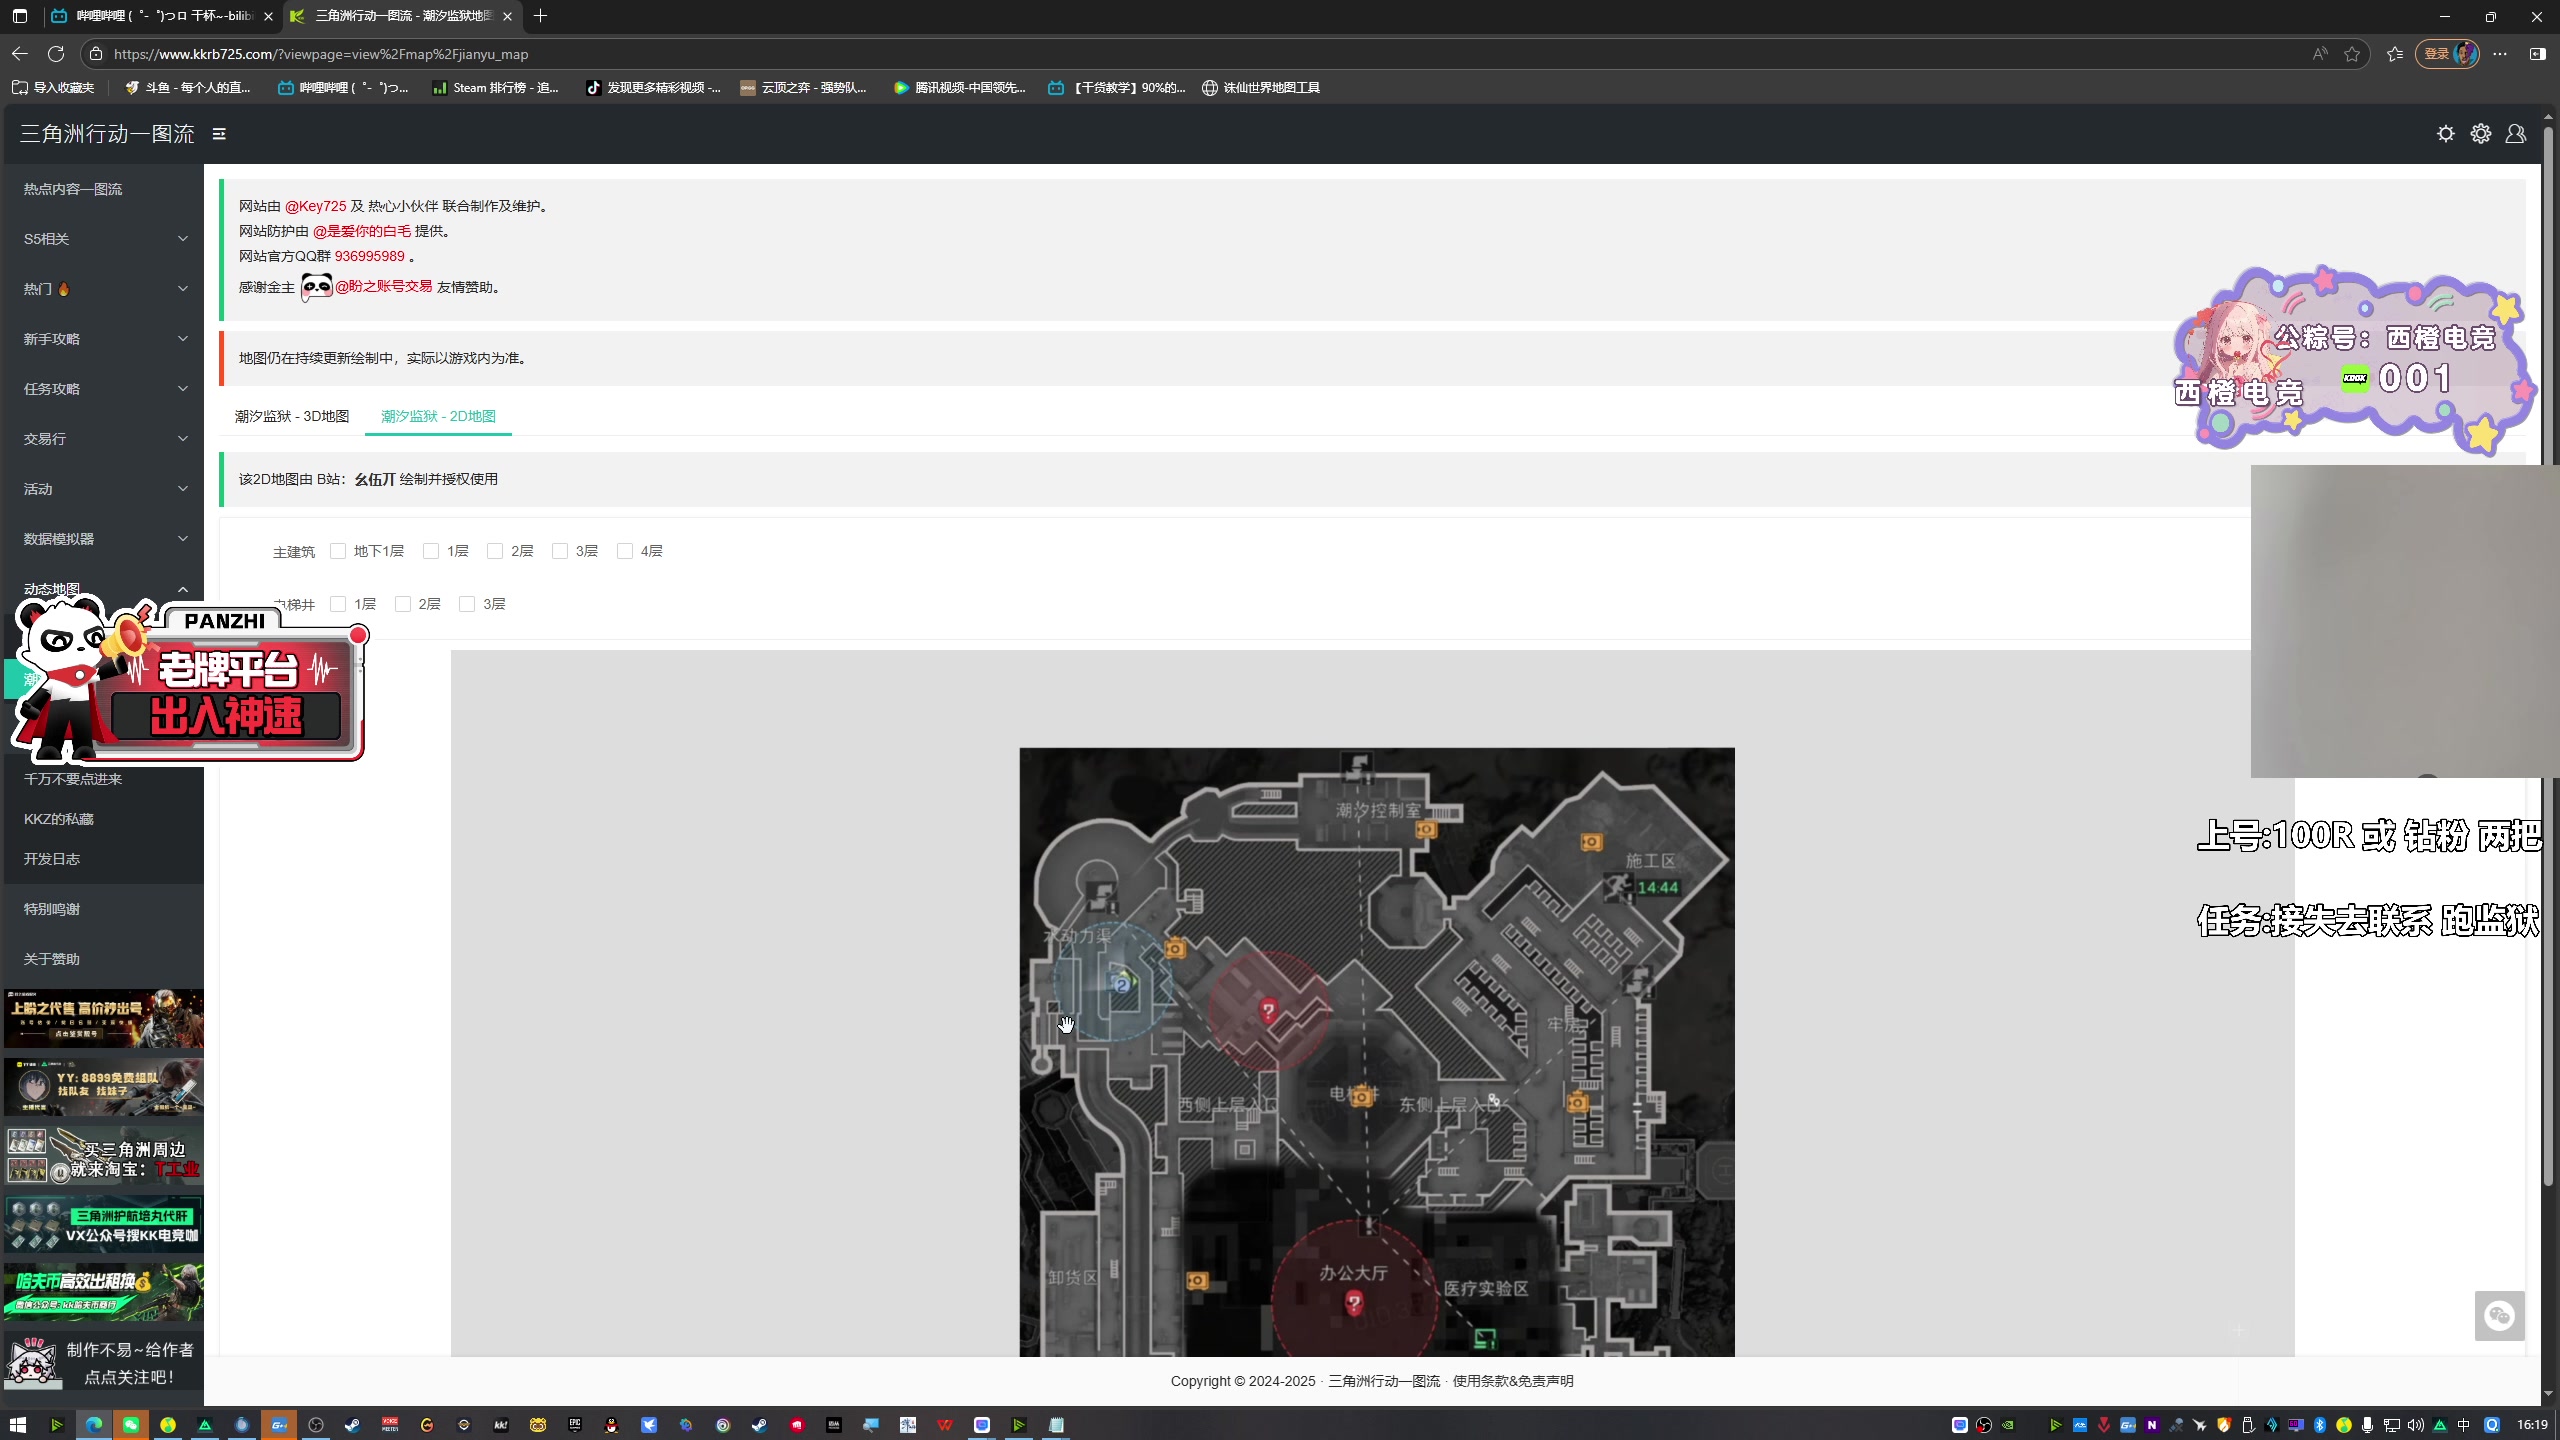The width and height of the screenshot is (2560, 1440).
Task: Check the 电梯井 2层 checkbox
Action: pos(403,604)
